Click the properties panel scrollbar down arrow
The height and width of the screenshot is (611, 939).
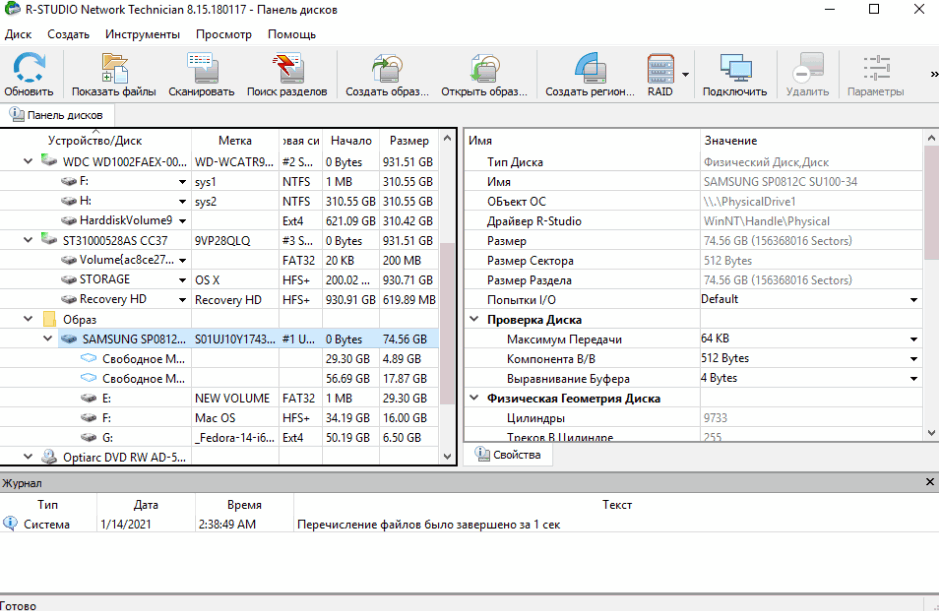coord(931,432)
